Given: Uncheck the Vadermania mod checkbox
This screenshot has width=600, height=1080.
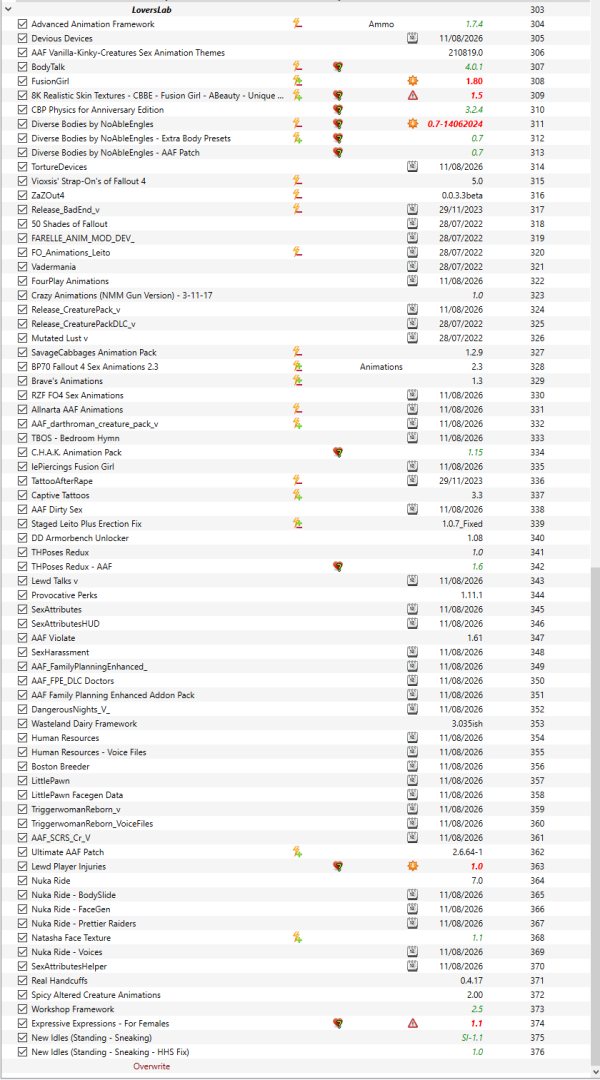Looking at the screenshot, I should [23, 267].
